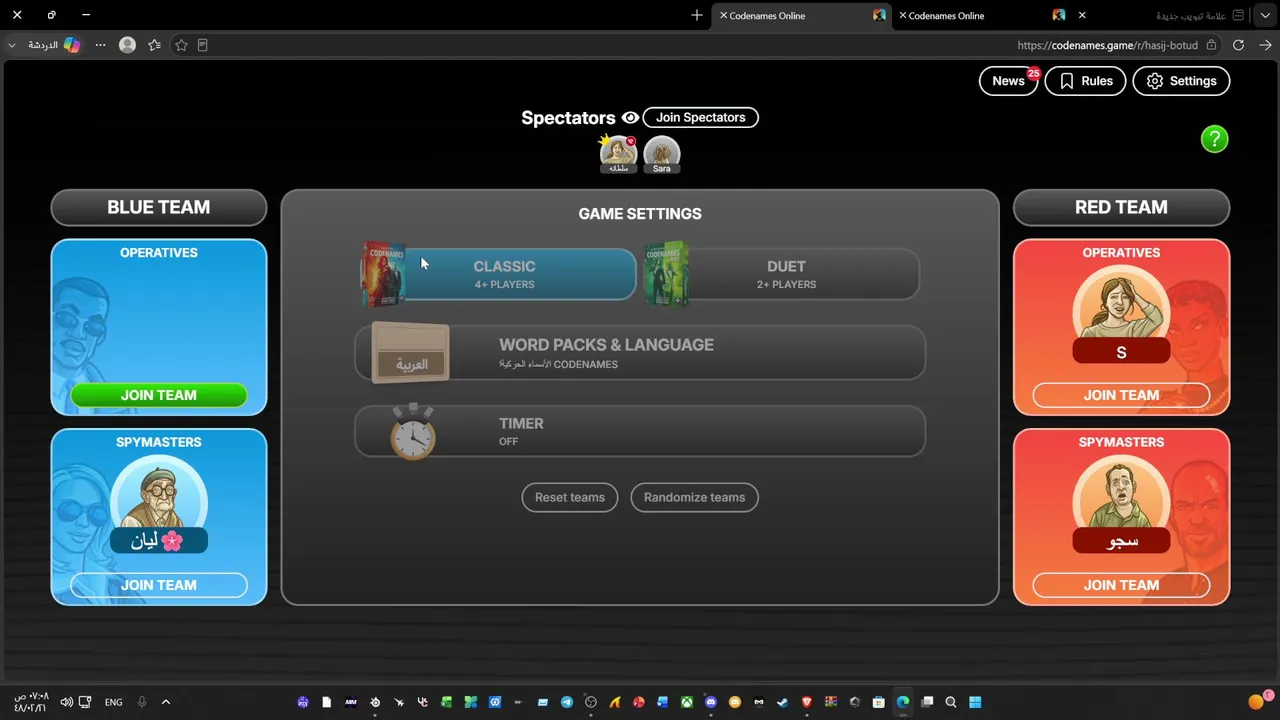Reload the page

(x=1238, y=45)
